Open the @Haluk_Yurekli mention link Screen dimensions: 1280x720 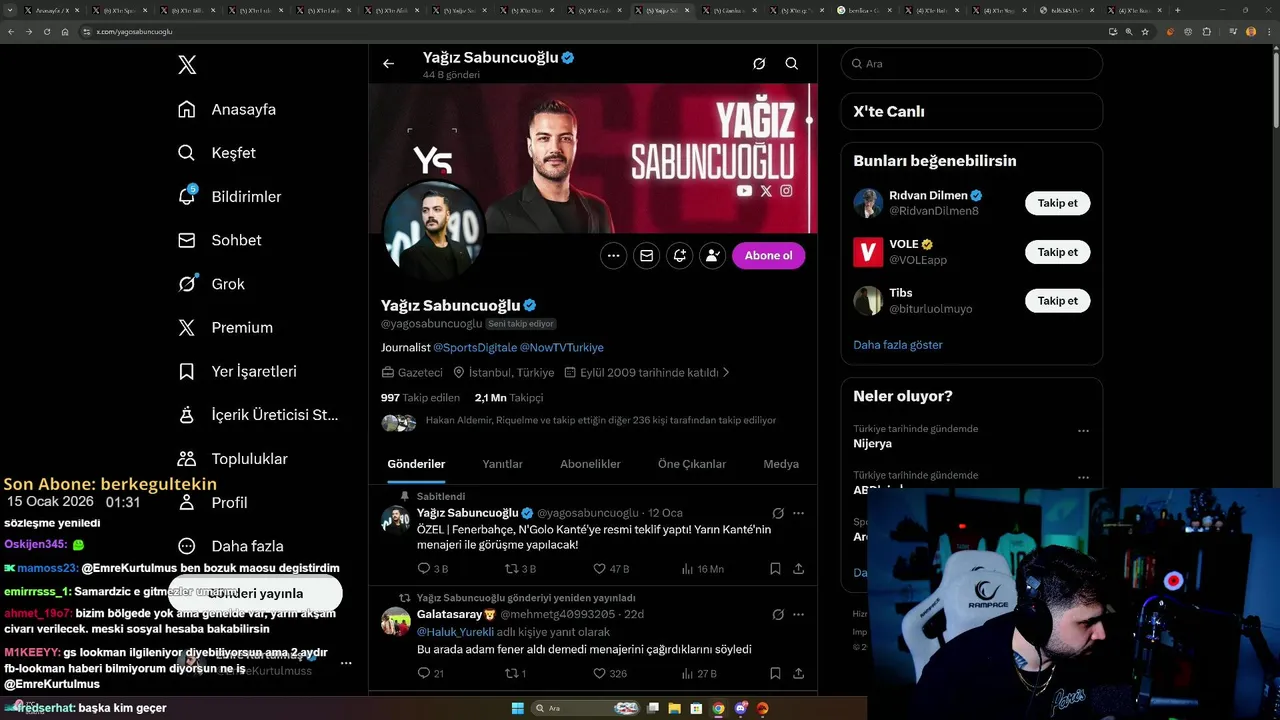[x=455, y=632]
